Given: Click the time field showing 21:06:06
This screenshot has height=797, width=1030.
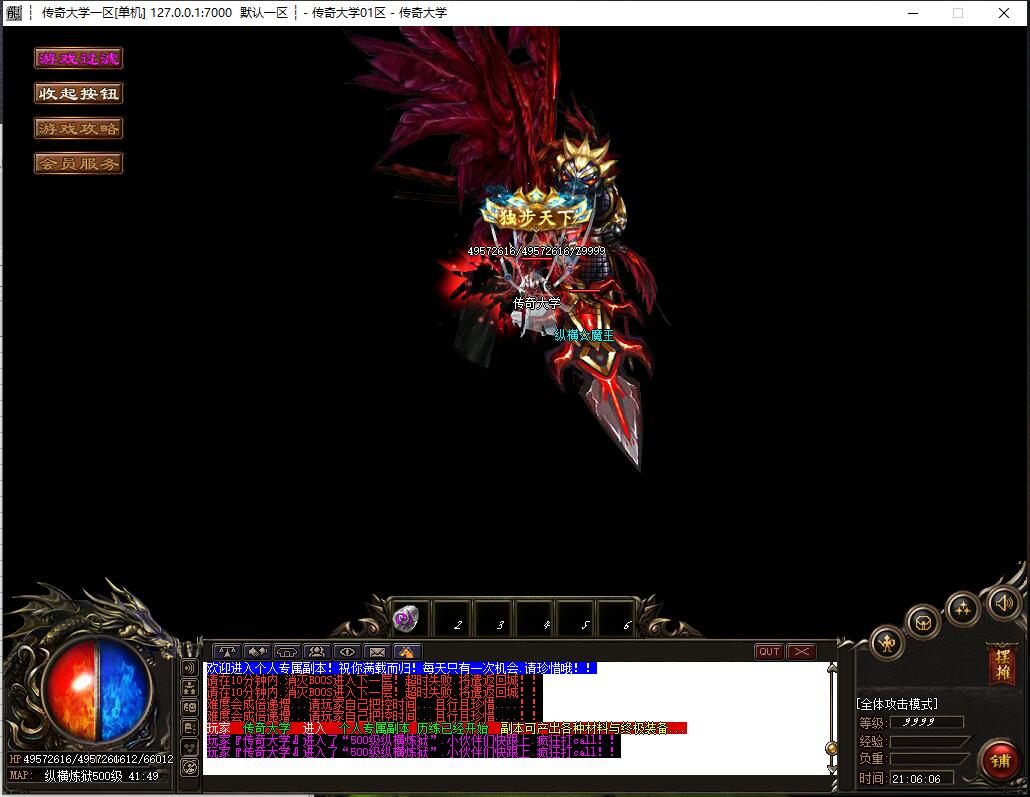Looking at the screenshot, I should [x=921, y=779].
